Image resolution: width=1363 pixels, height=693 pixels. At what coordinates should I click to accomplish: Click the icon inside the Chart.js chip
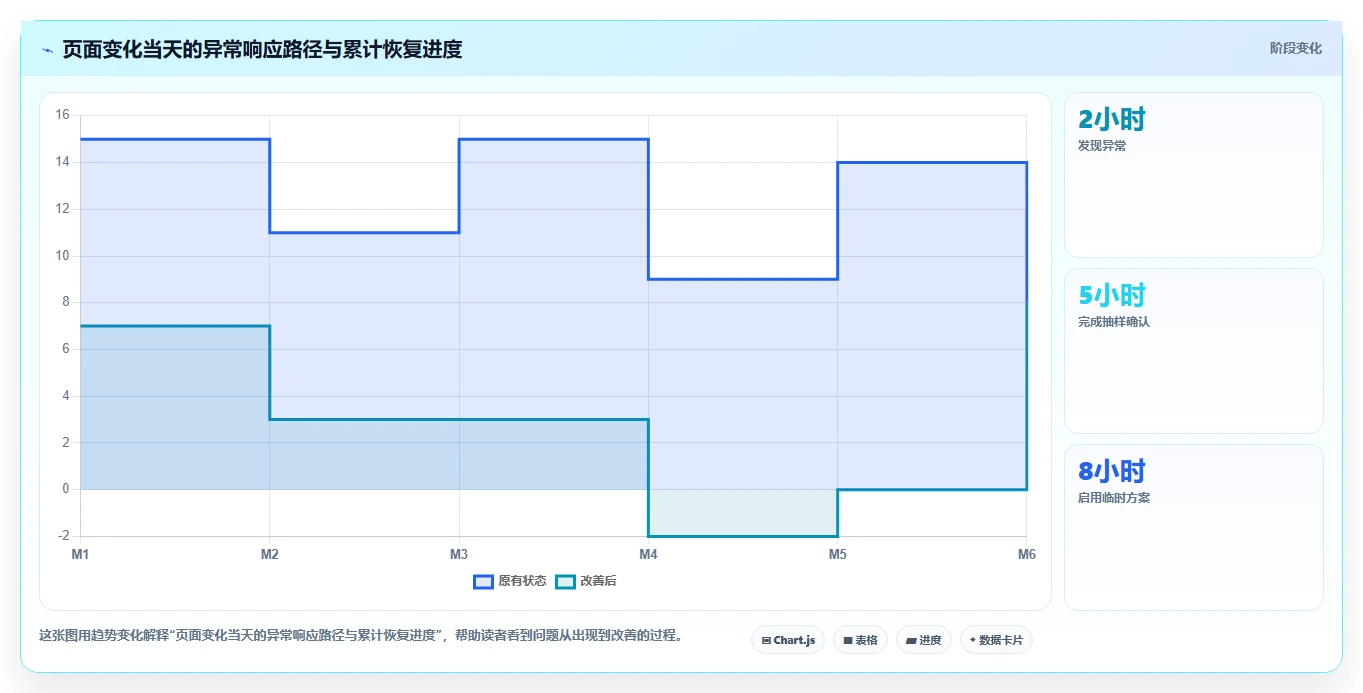[766, 640]
